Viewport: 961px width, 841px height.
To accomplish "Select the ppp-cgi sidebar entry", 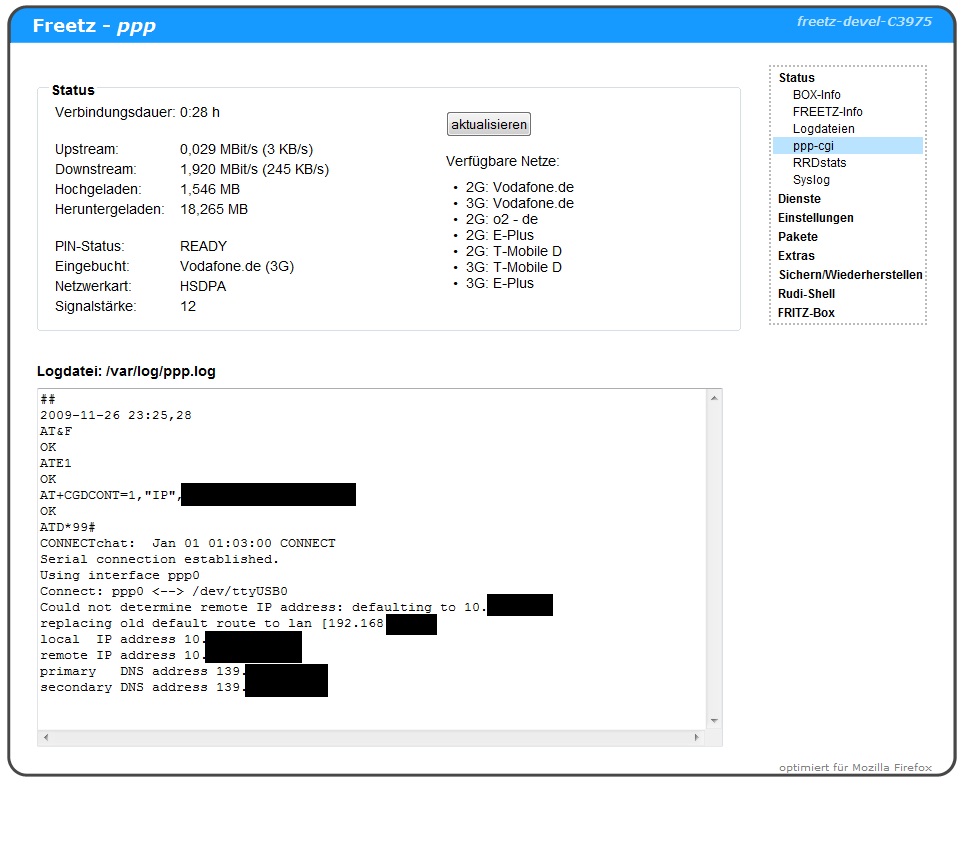I will (813, 146).
